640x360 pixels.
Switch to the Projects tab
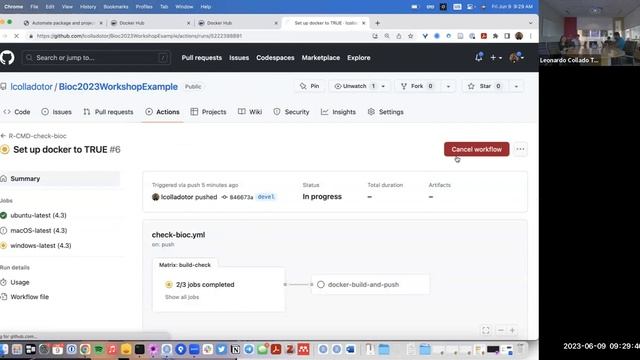(x=208, y=112)
